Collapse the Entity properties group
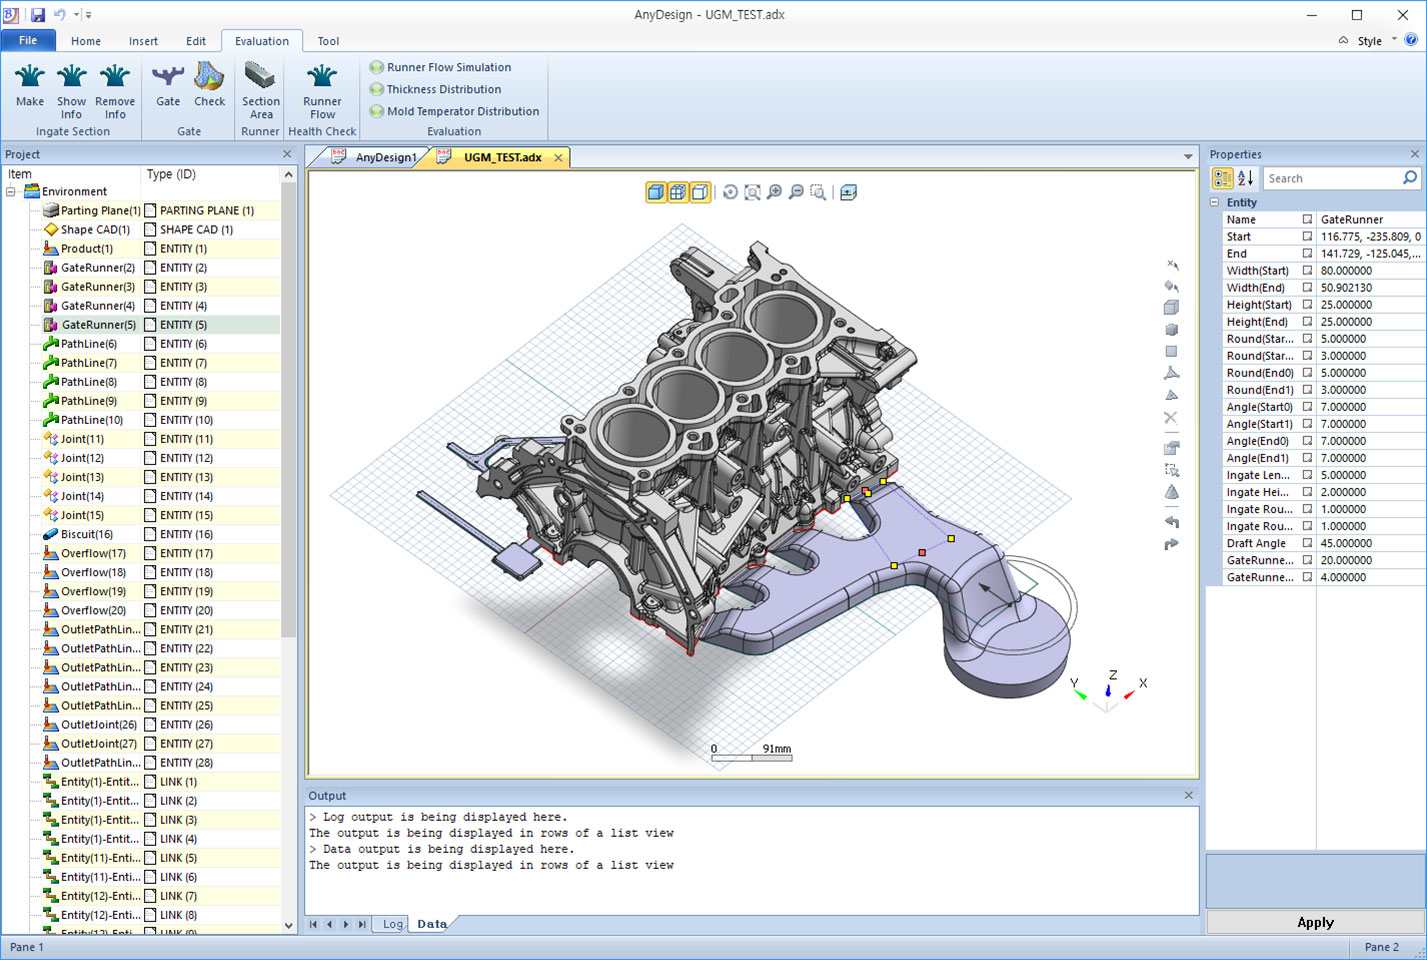The width and height of the screenshot is (1427, 960). 1215,202
